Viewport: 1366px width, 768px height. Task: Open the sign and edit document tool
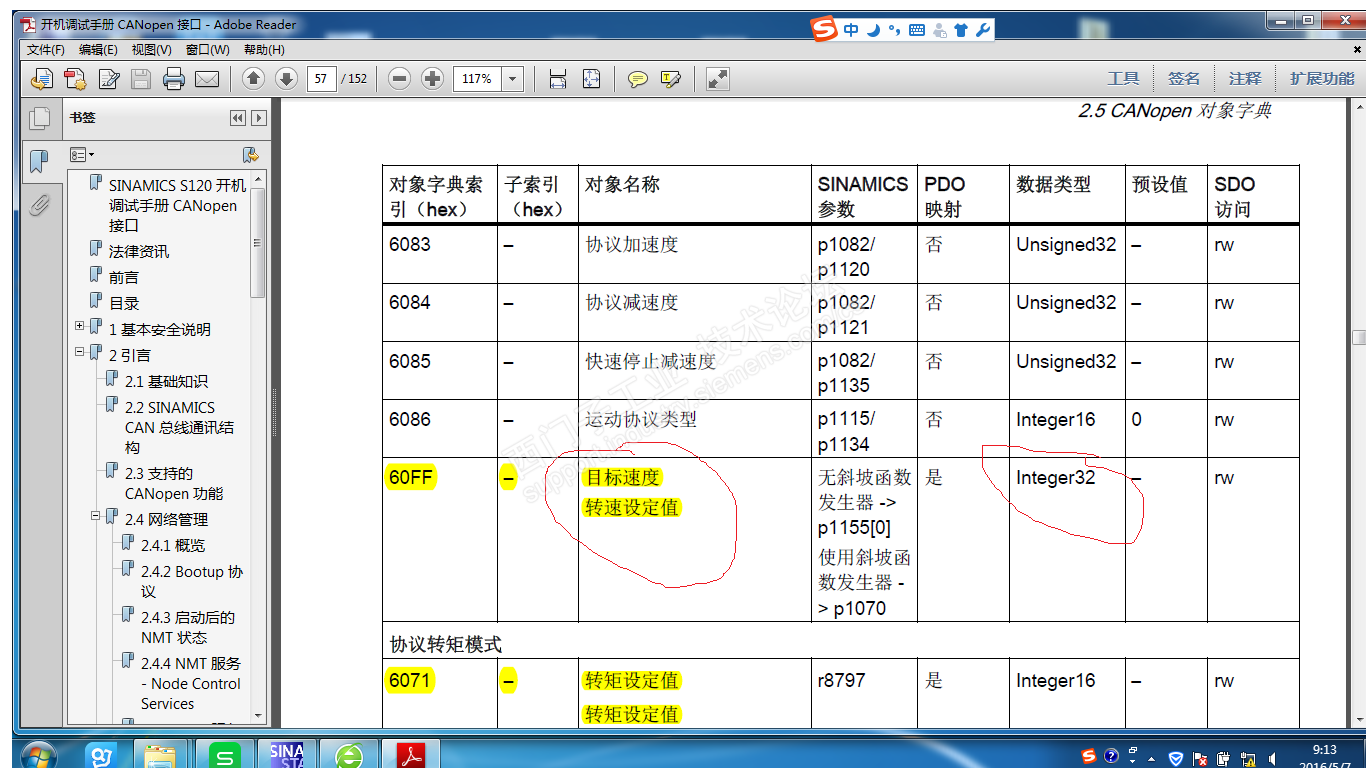click(108, 78)
